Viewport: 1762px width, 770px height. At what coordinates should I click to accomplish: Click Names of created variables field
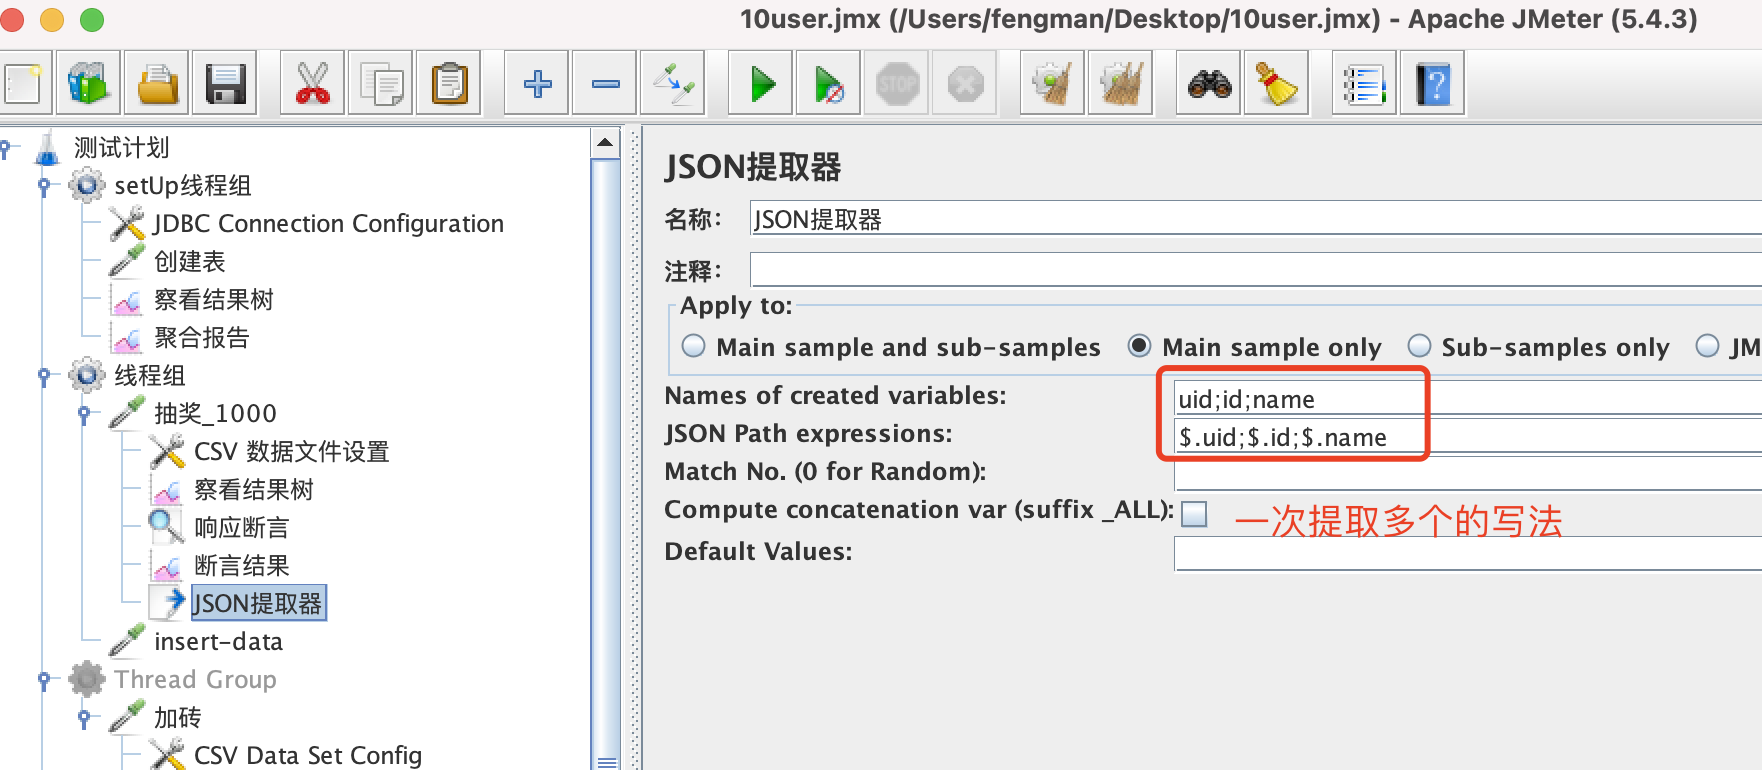click(1468, 399)
